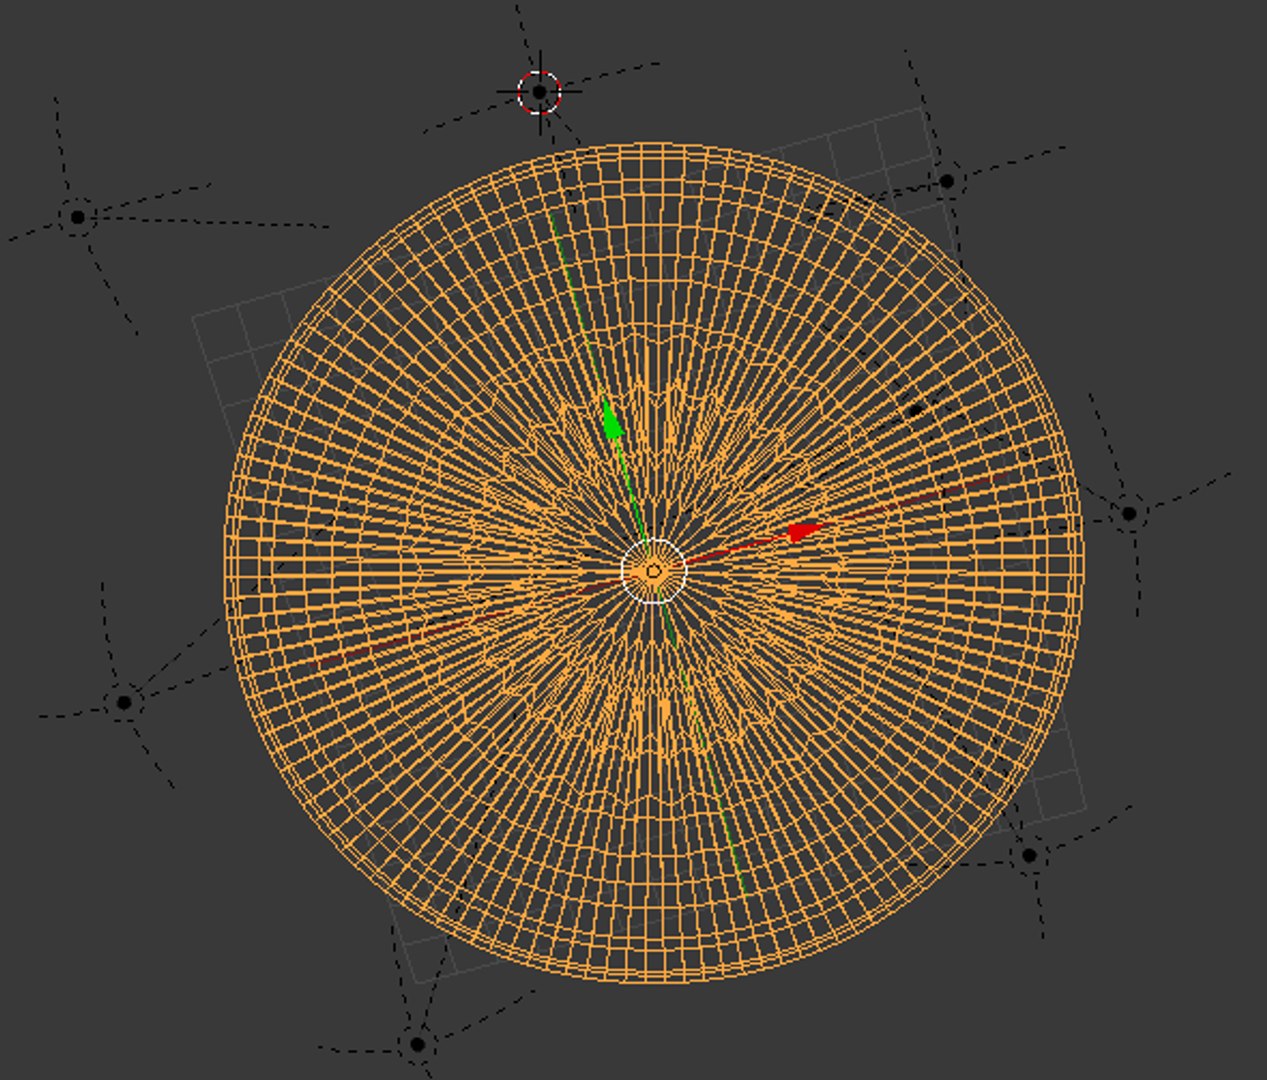Select the lamp at the very bottom of the view

pyautogui.click(x=417, y=1044)
